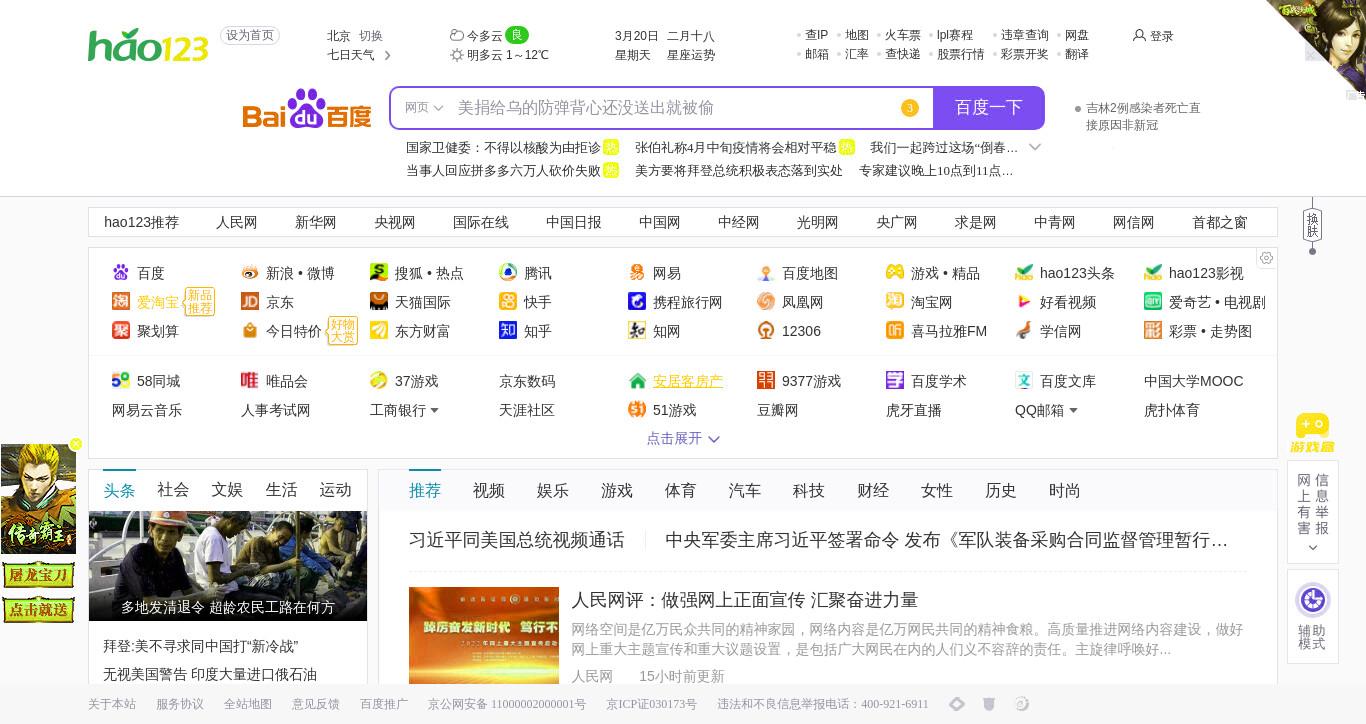Switch to the 视频 tab
1366x724 pixels.
tap(489, 490)
